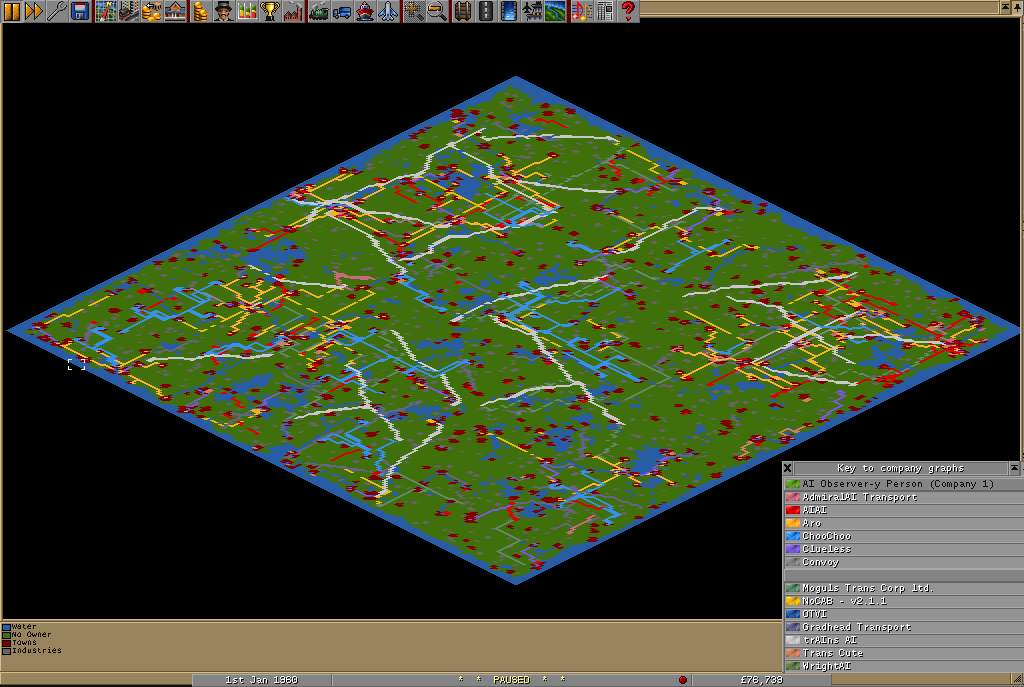Click the OTVI blue color swatch
This screenshot has height=687, width=1024.
click(x=793, y=614)
